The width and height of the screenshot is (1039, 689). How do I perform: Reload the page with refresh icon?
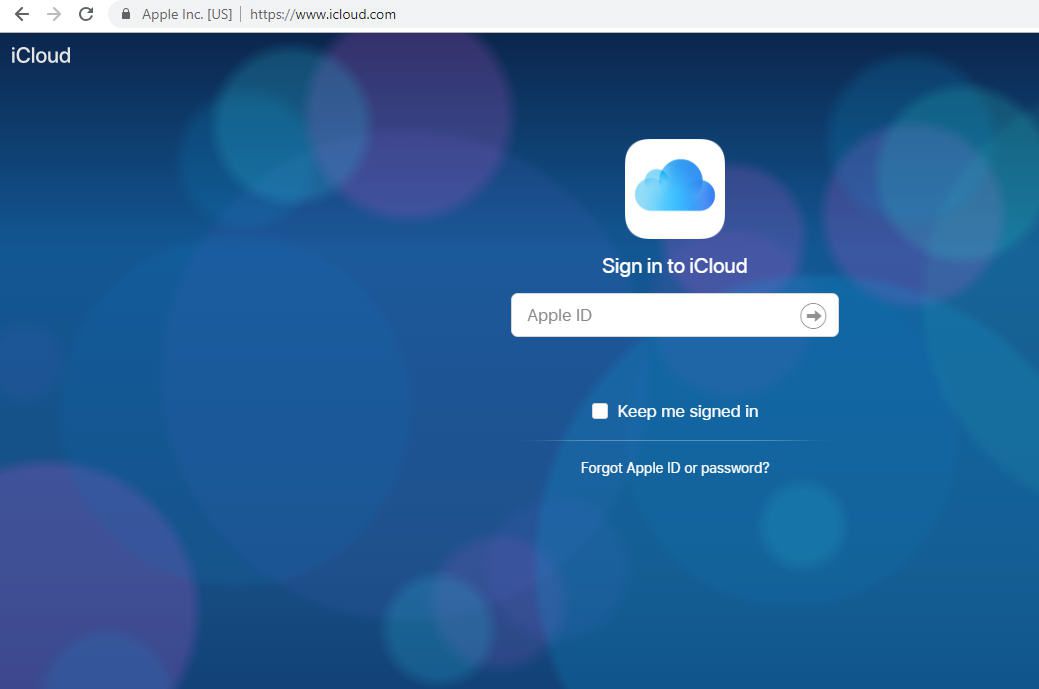pos(86,14)
